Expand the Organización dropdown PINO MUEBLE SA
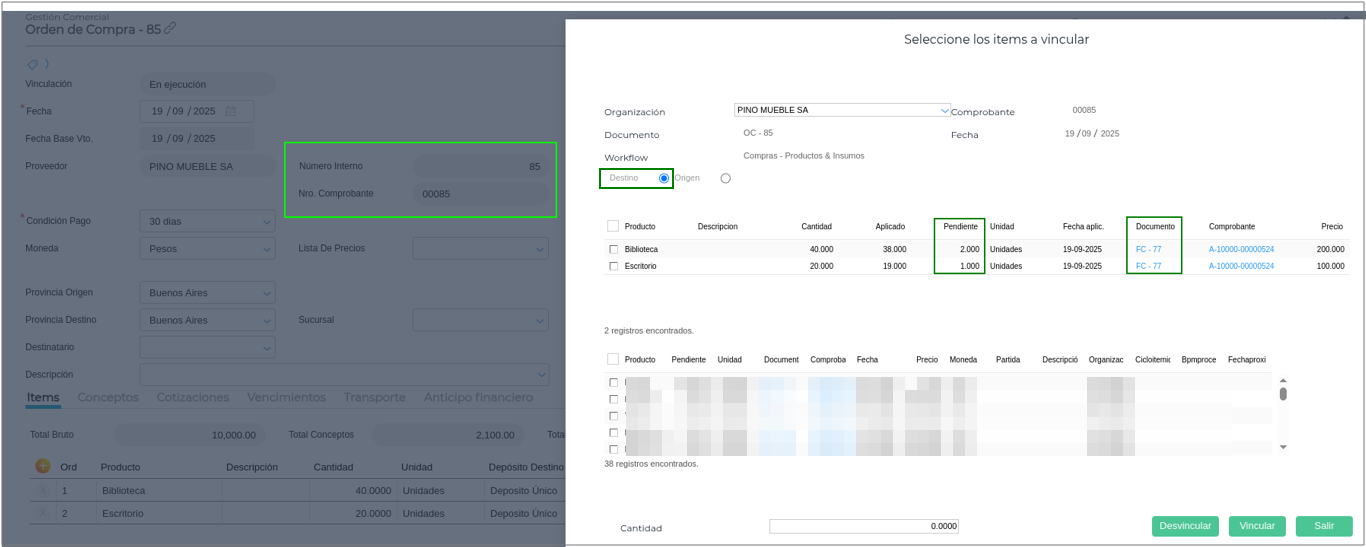The height and width of the screenshot is (547, 1366). (944, 110)
